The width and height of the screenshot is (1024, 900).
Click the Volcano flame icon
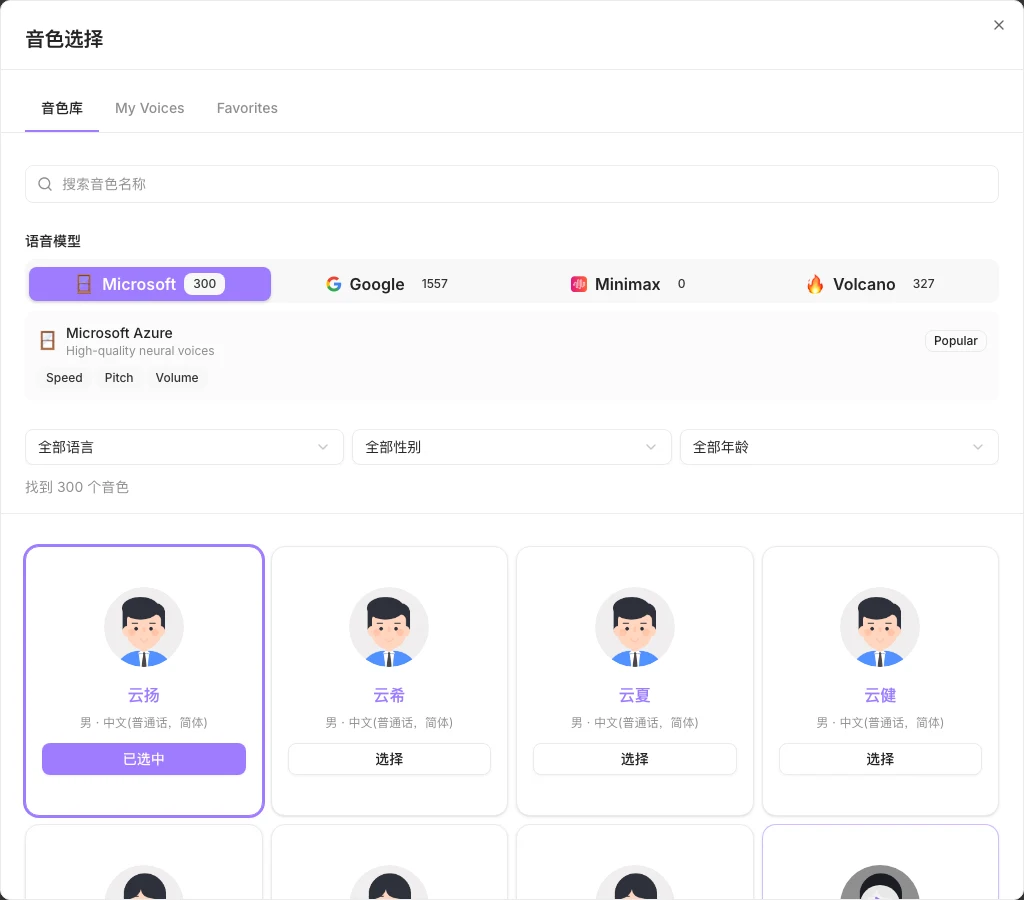tap(815, 284)
